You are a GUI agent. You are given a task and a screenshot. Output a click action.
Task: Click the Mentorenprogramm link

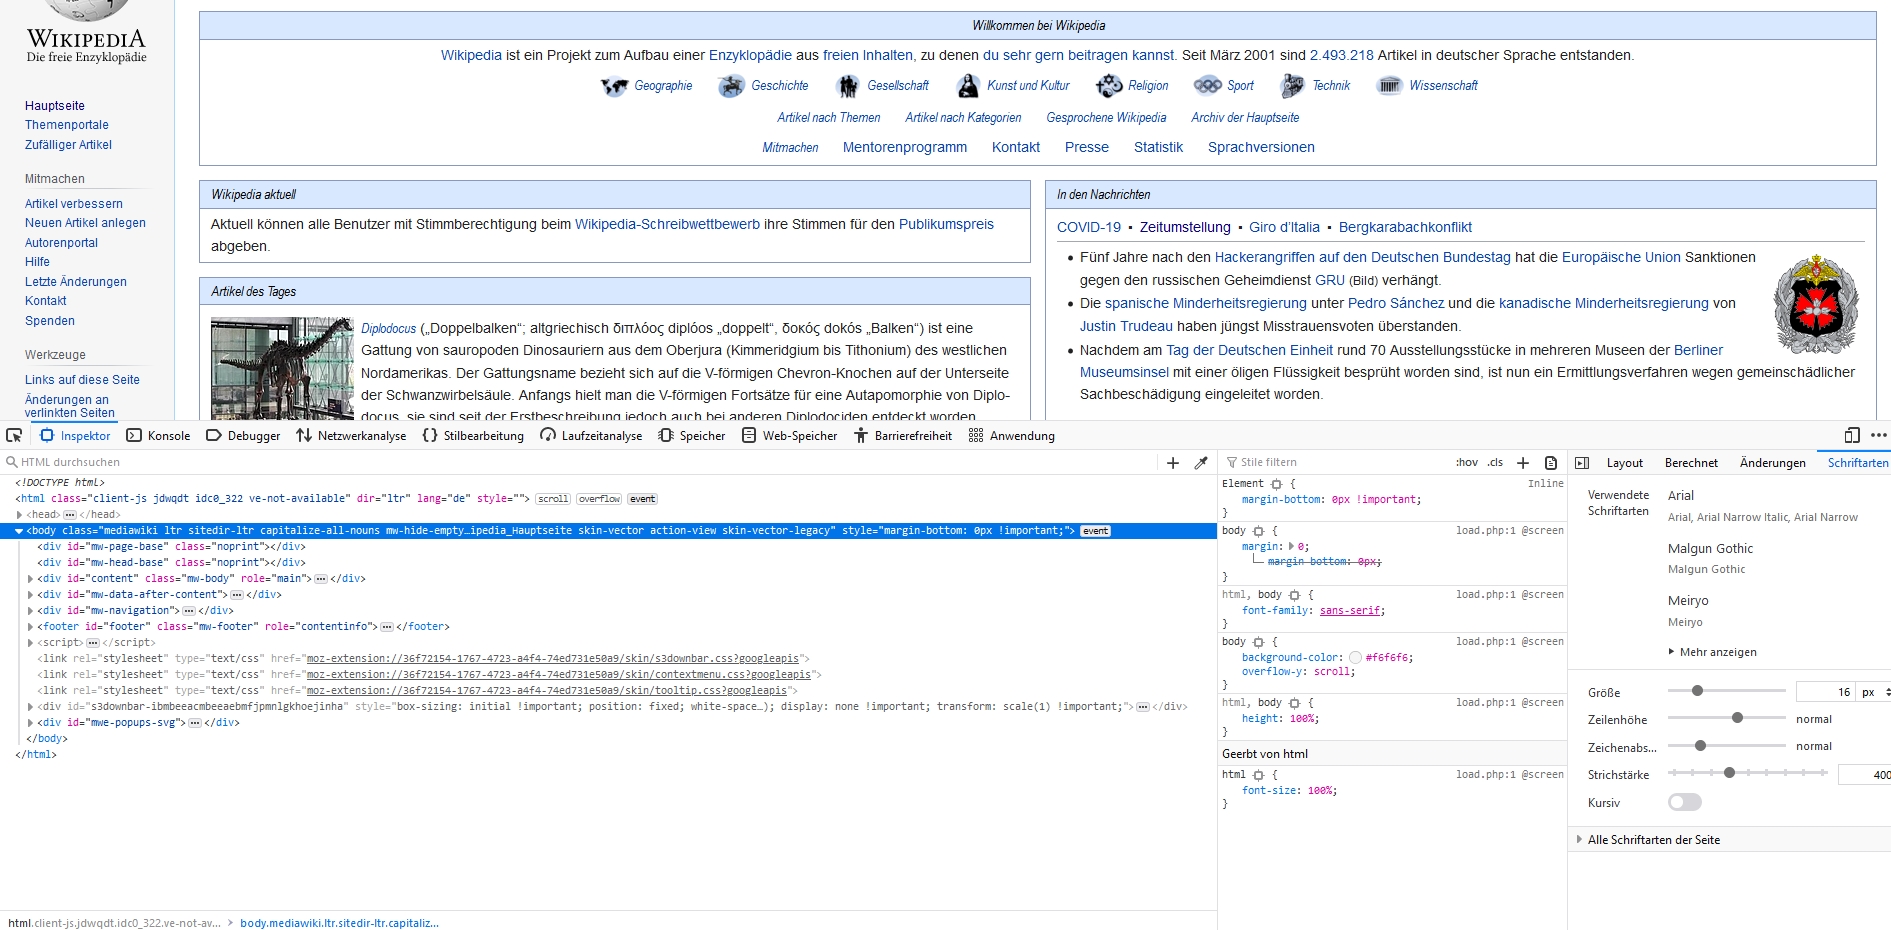[904, 147]
